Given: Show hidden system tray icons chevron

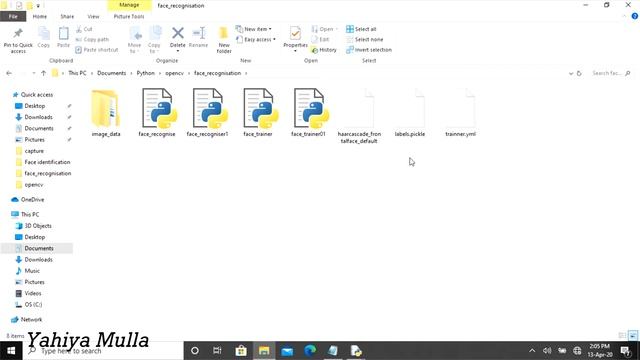Looking at the screenshot, I should (532, 351).
